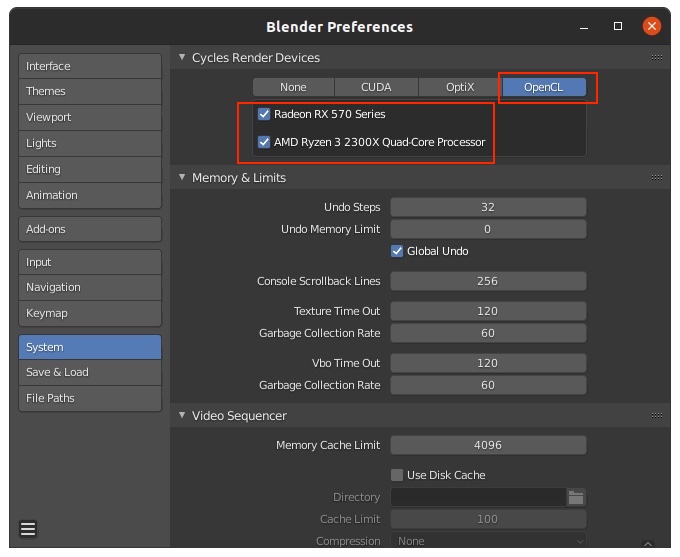Grab the Video Sequencer panel drag handle
This screenshot has width=680, height=557.
pyautogui.click(x=657, y=416)
